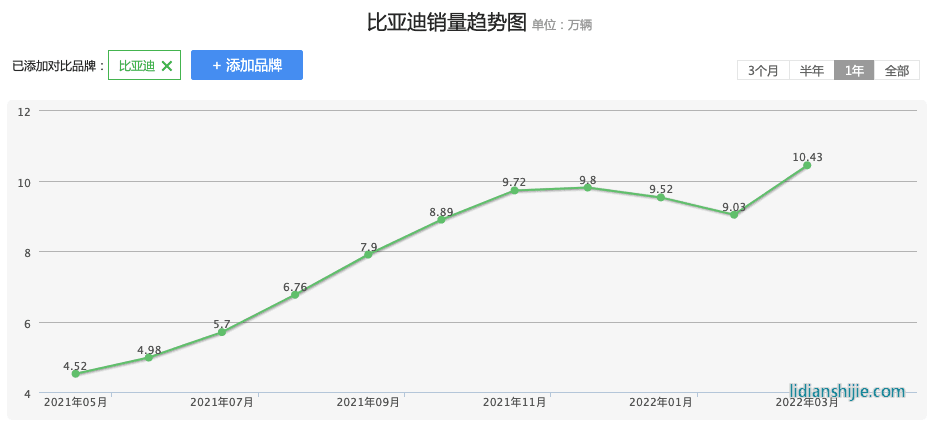Screen dimensions: 929x424
Task: Select the 9.52 data point for 2022年01月
Action: pos(660,197)
